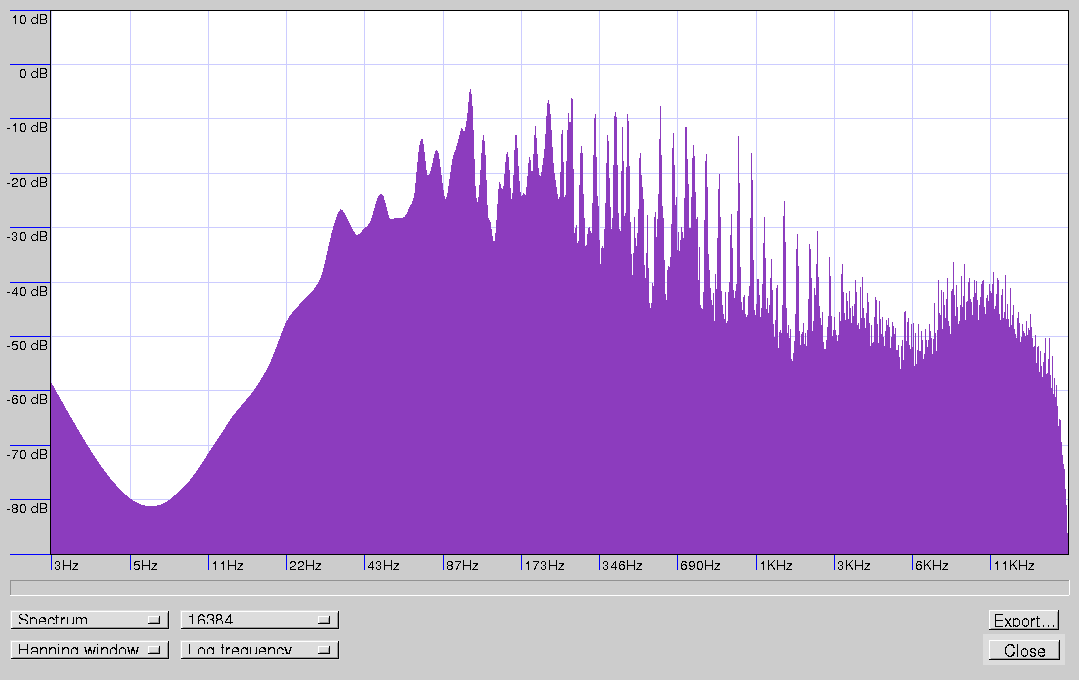Open the 16384 size dropdown

click(259, 620)
